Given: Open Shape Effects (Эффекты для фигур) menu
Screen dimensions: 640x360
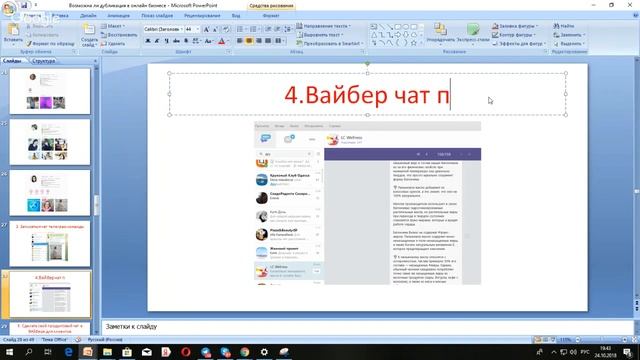Looking at the screenshot, I should click(x=519, y=43).
